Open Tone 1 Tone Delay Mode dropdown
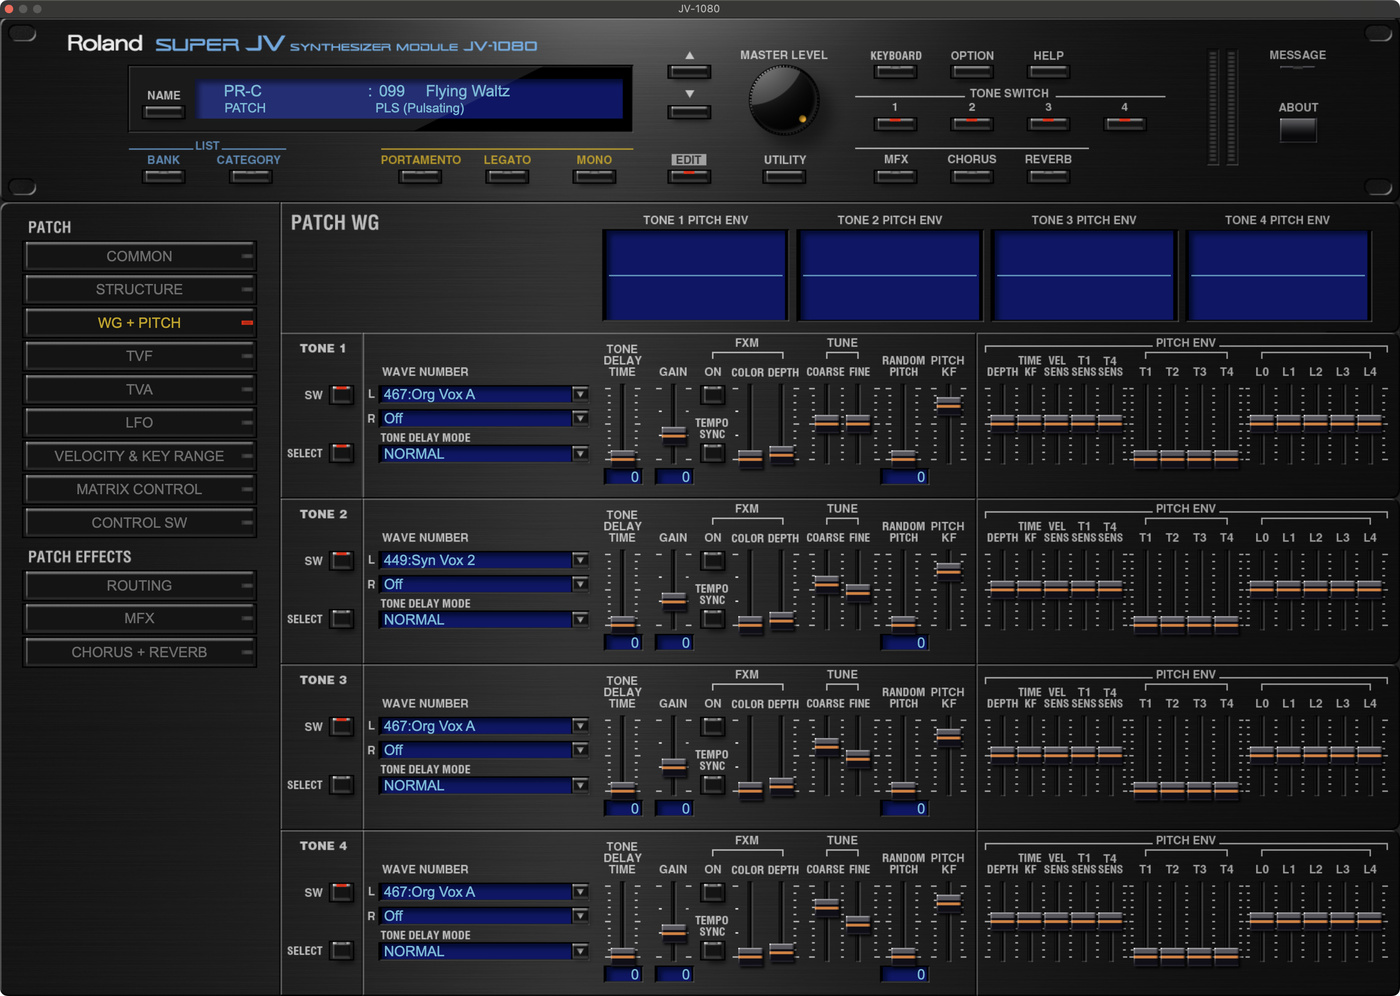Screen dimensions: 1400x996 [484, 454]
